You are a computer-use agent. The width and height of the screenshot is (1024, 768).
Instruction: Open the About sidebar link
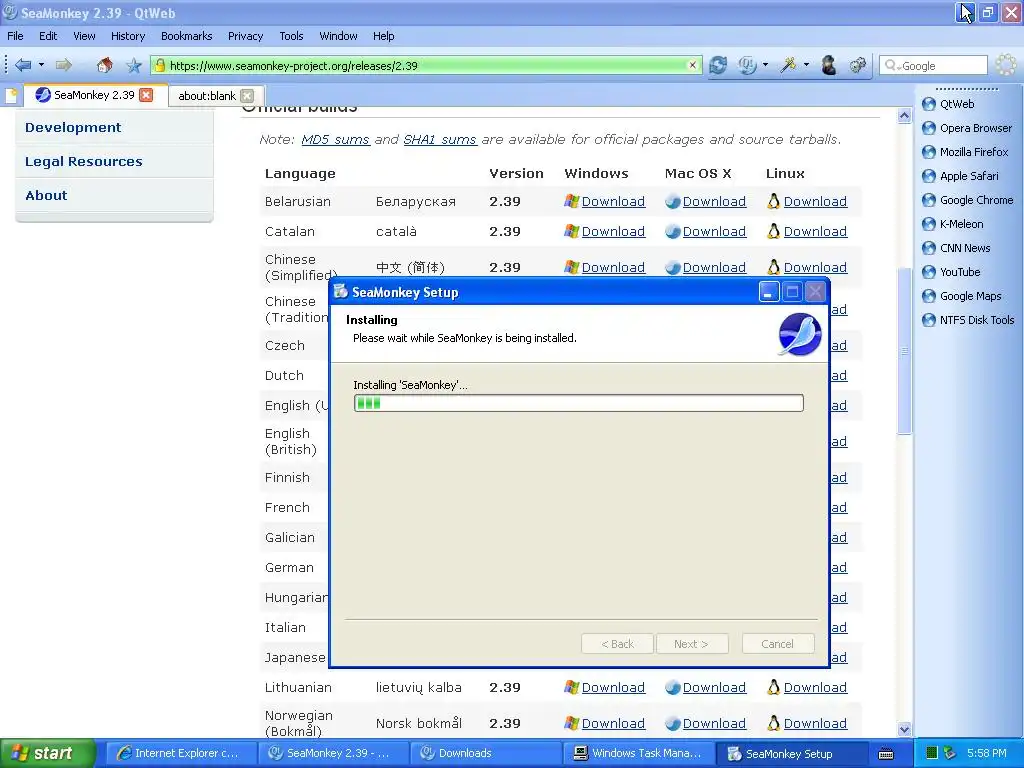tap(46, 195)
